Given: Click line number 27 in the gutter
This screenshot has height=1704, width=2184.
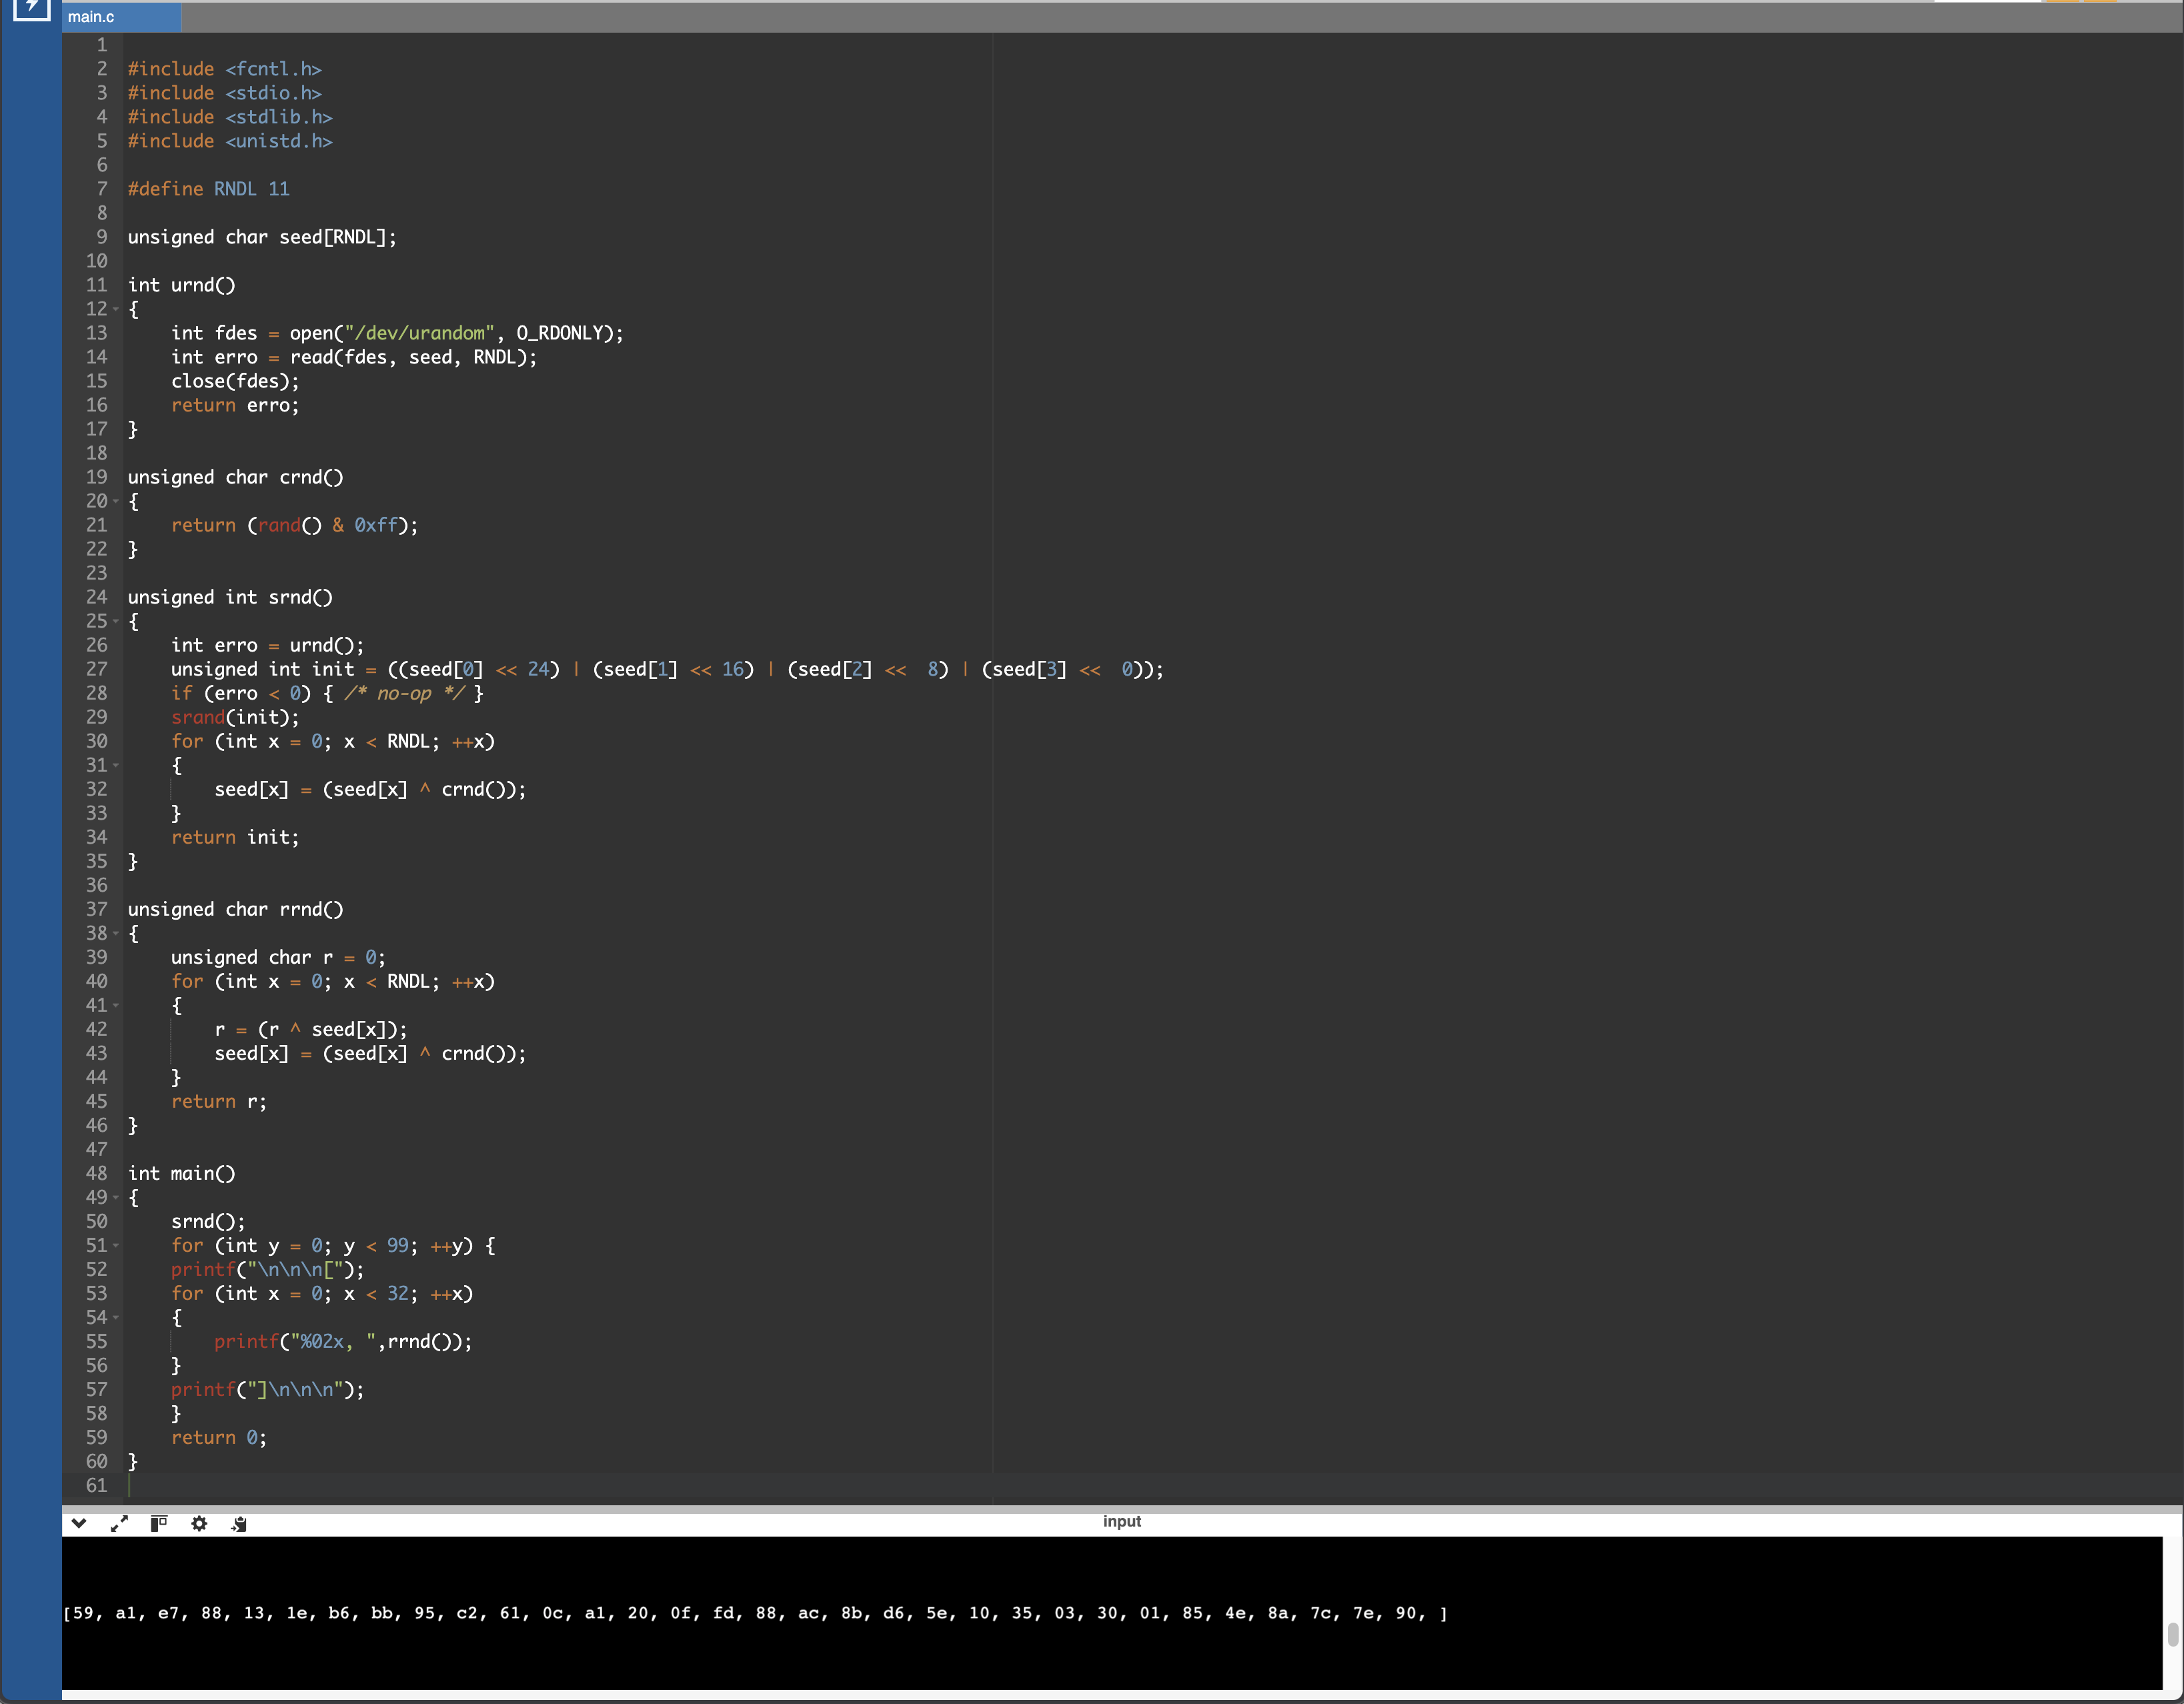Looking at the screenshot, I should 97,669.
